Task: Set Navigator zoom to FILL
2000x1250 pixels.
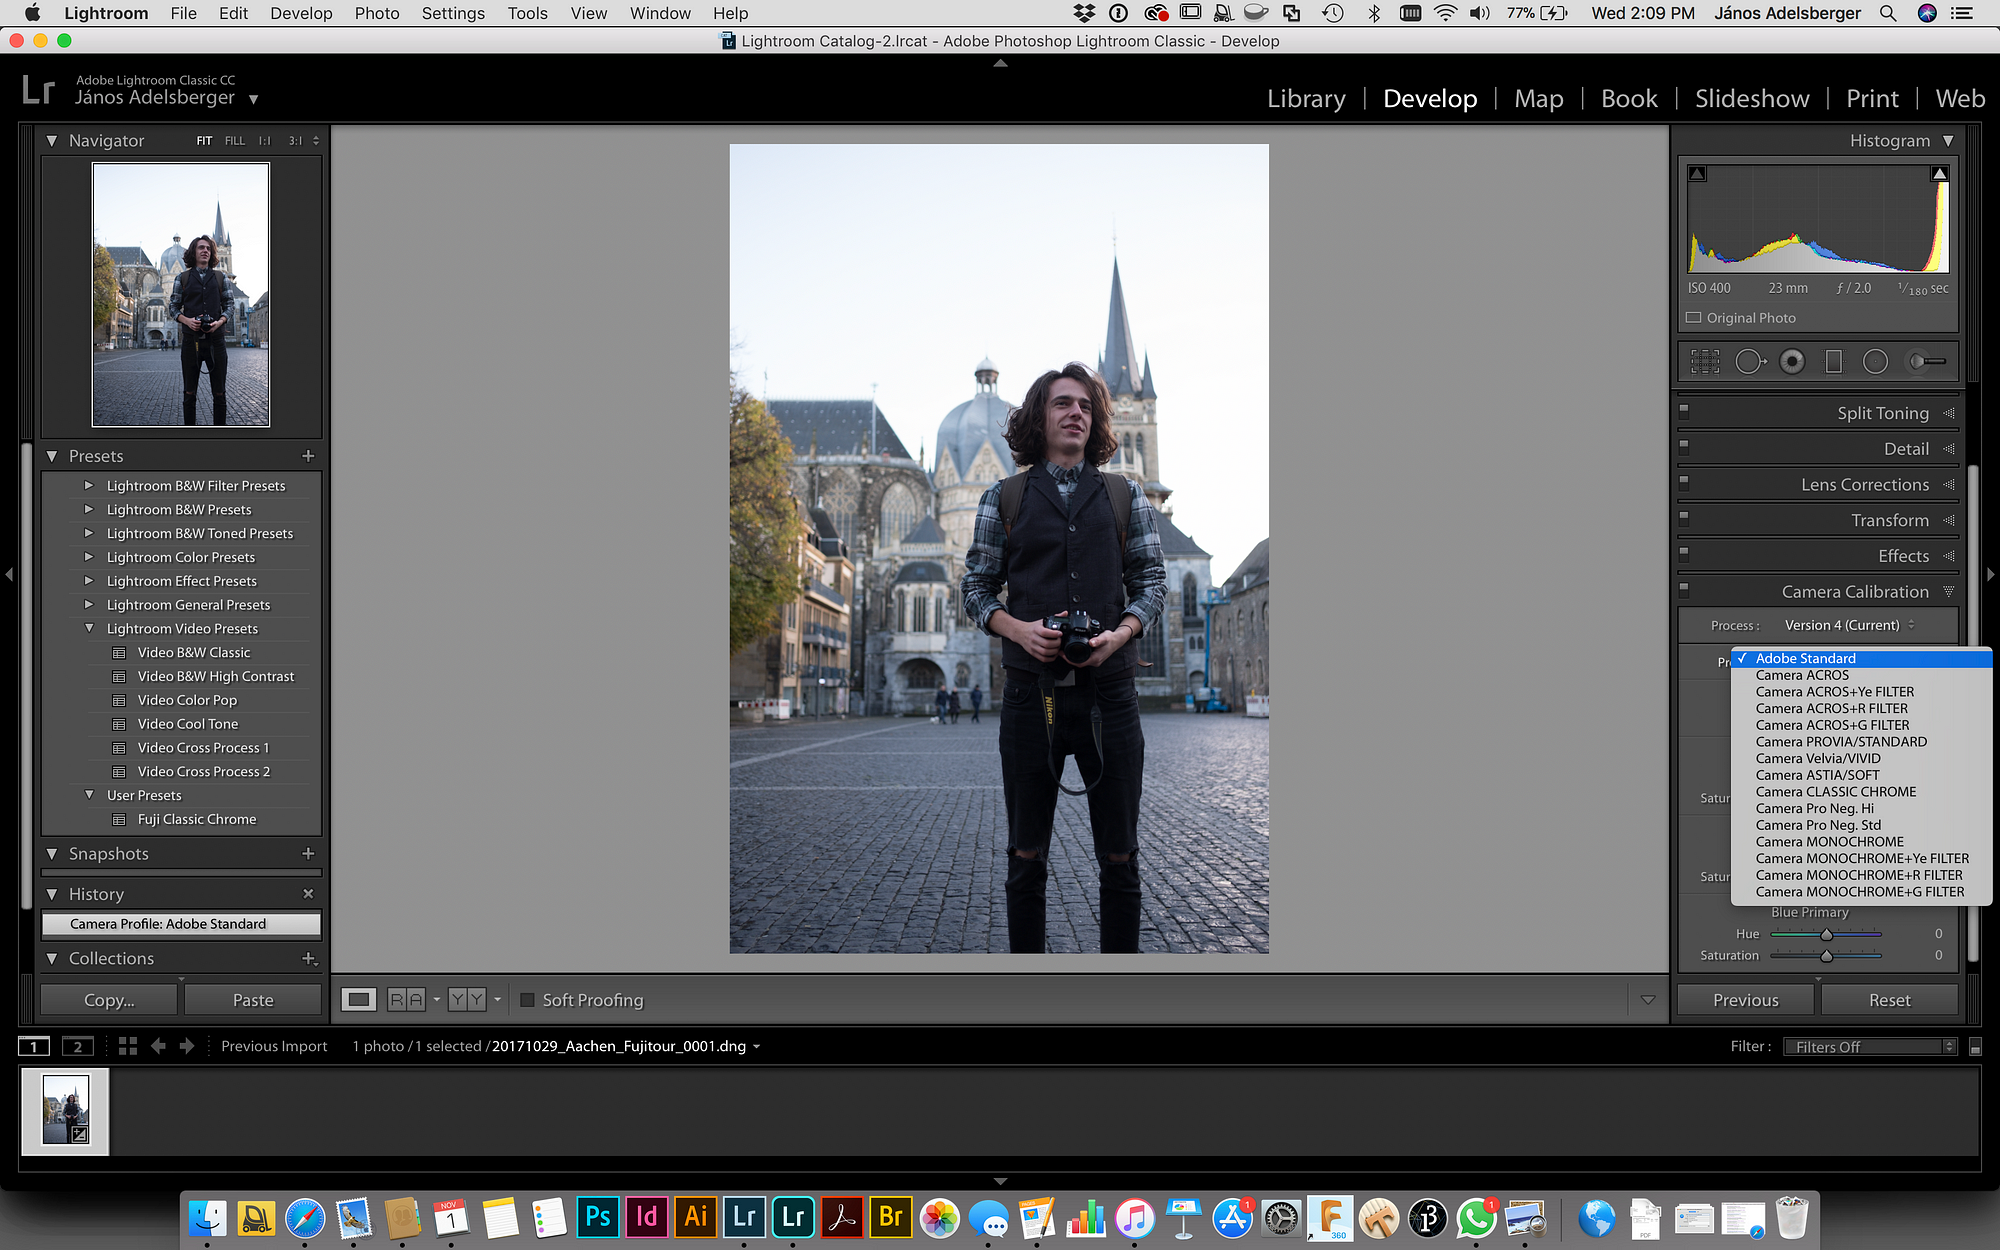Action: pos(234,141)
